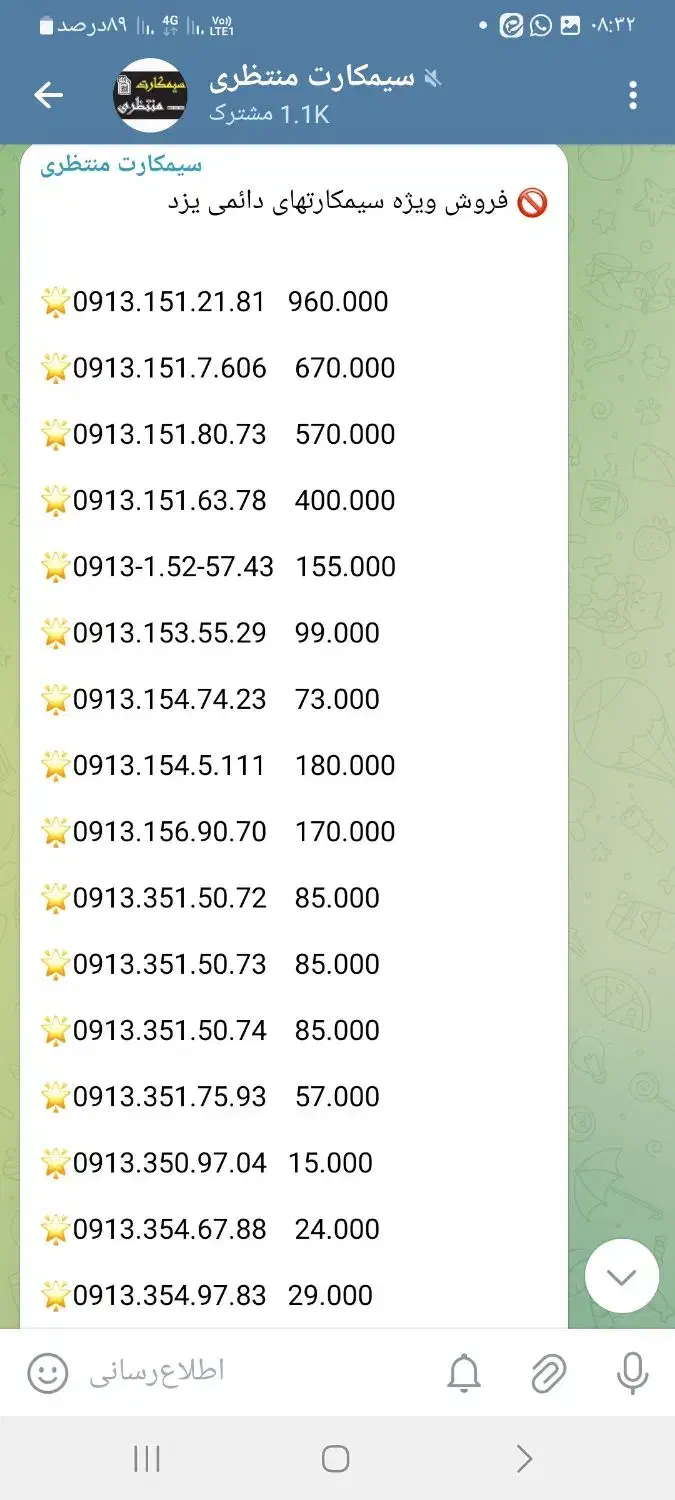Open the three-dot options menu
This screenshot has height=1500, width=675.
632,95
